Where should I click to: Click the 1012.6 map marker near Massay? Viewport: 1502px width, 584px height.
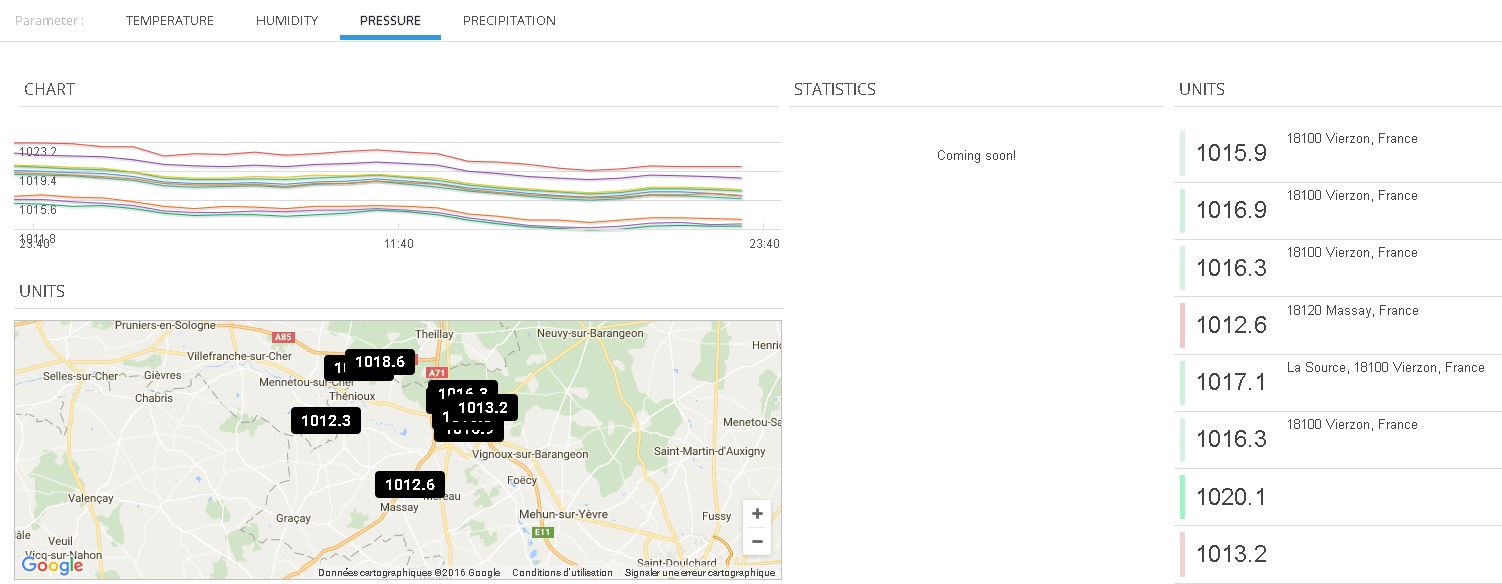click(409, 485)
